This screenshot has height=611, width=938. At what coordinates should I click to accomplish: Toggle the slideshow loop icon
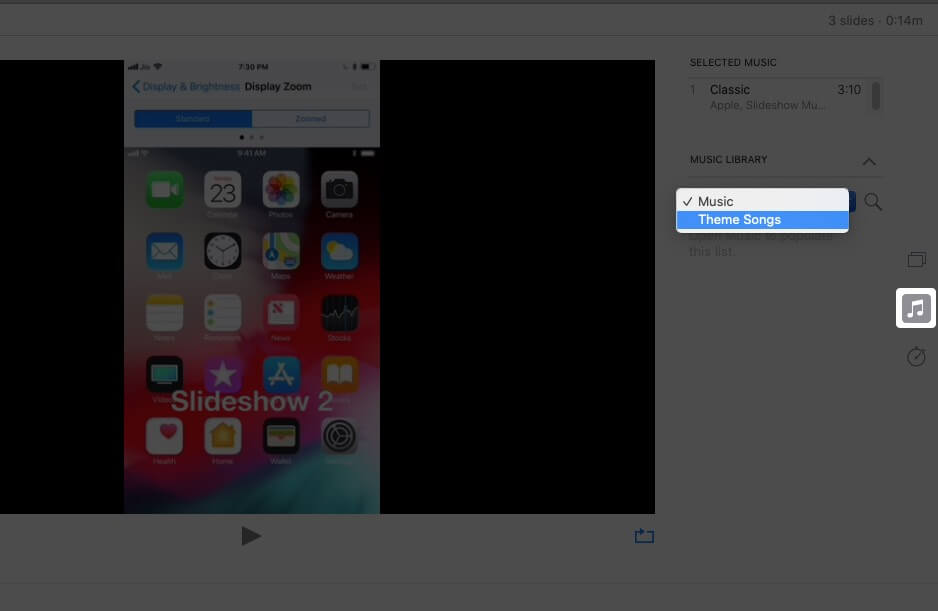coord(644,536)
